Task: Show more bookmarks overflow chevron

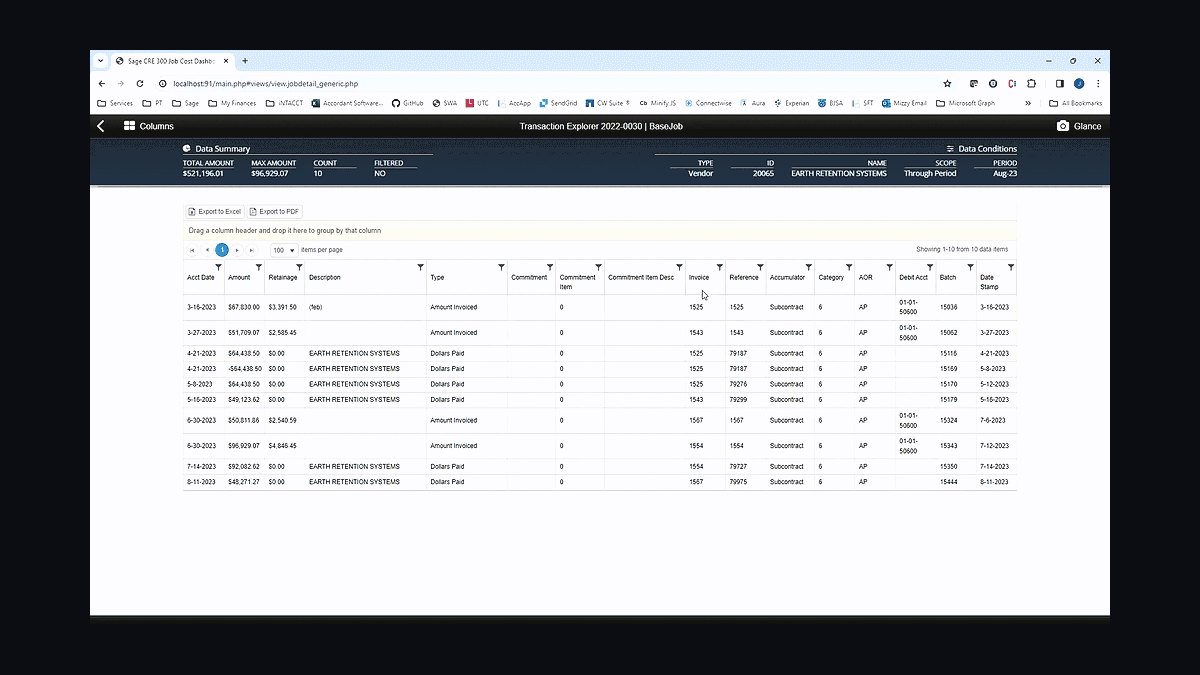Action: click(x=1028, y=103)
